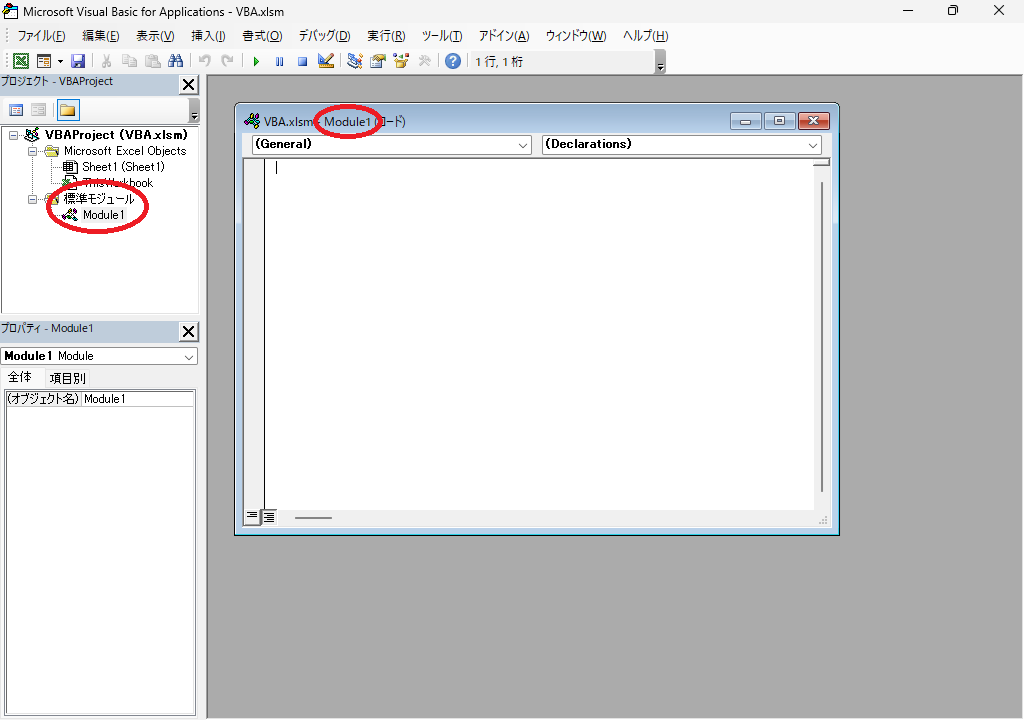Open the 挿入(I) menu
Image resolution: width=1024 pixels, height=720 pixels.
(x=208, y=36)
